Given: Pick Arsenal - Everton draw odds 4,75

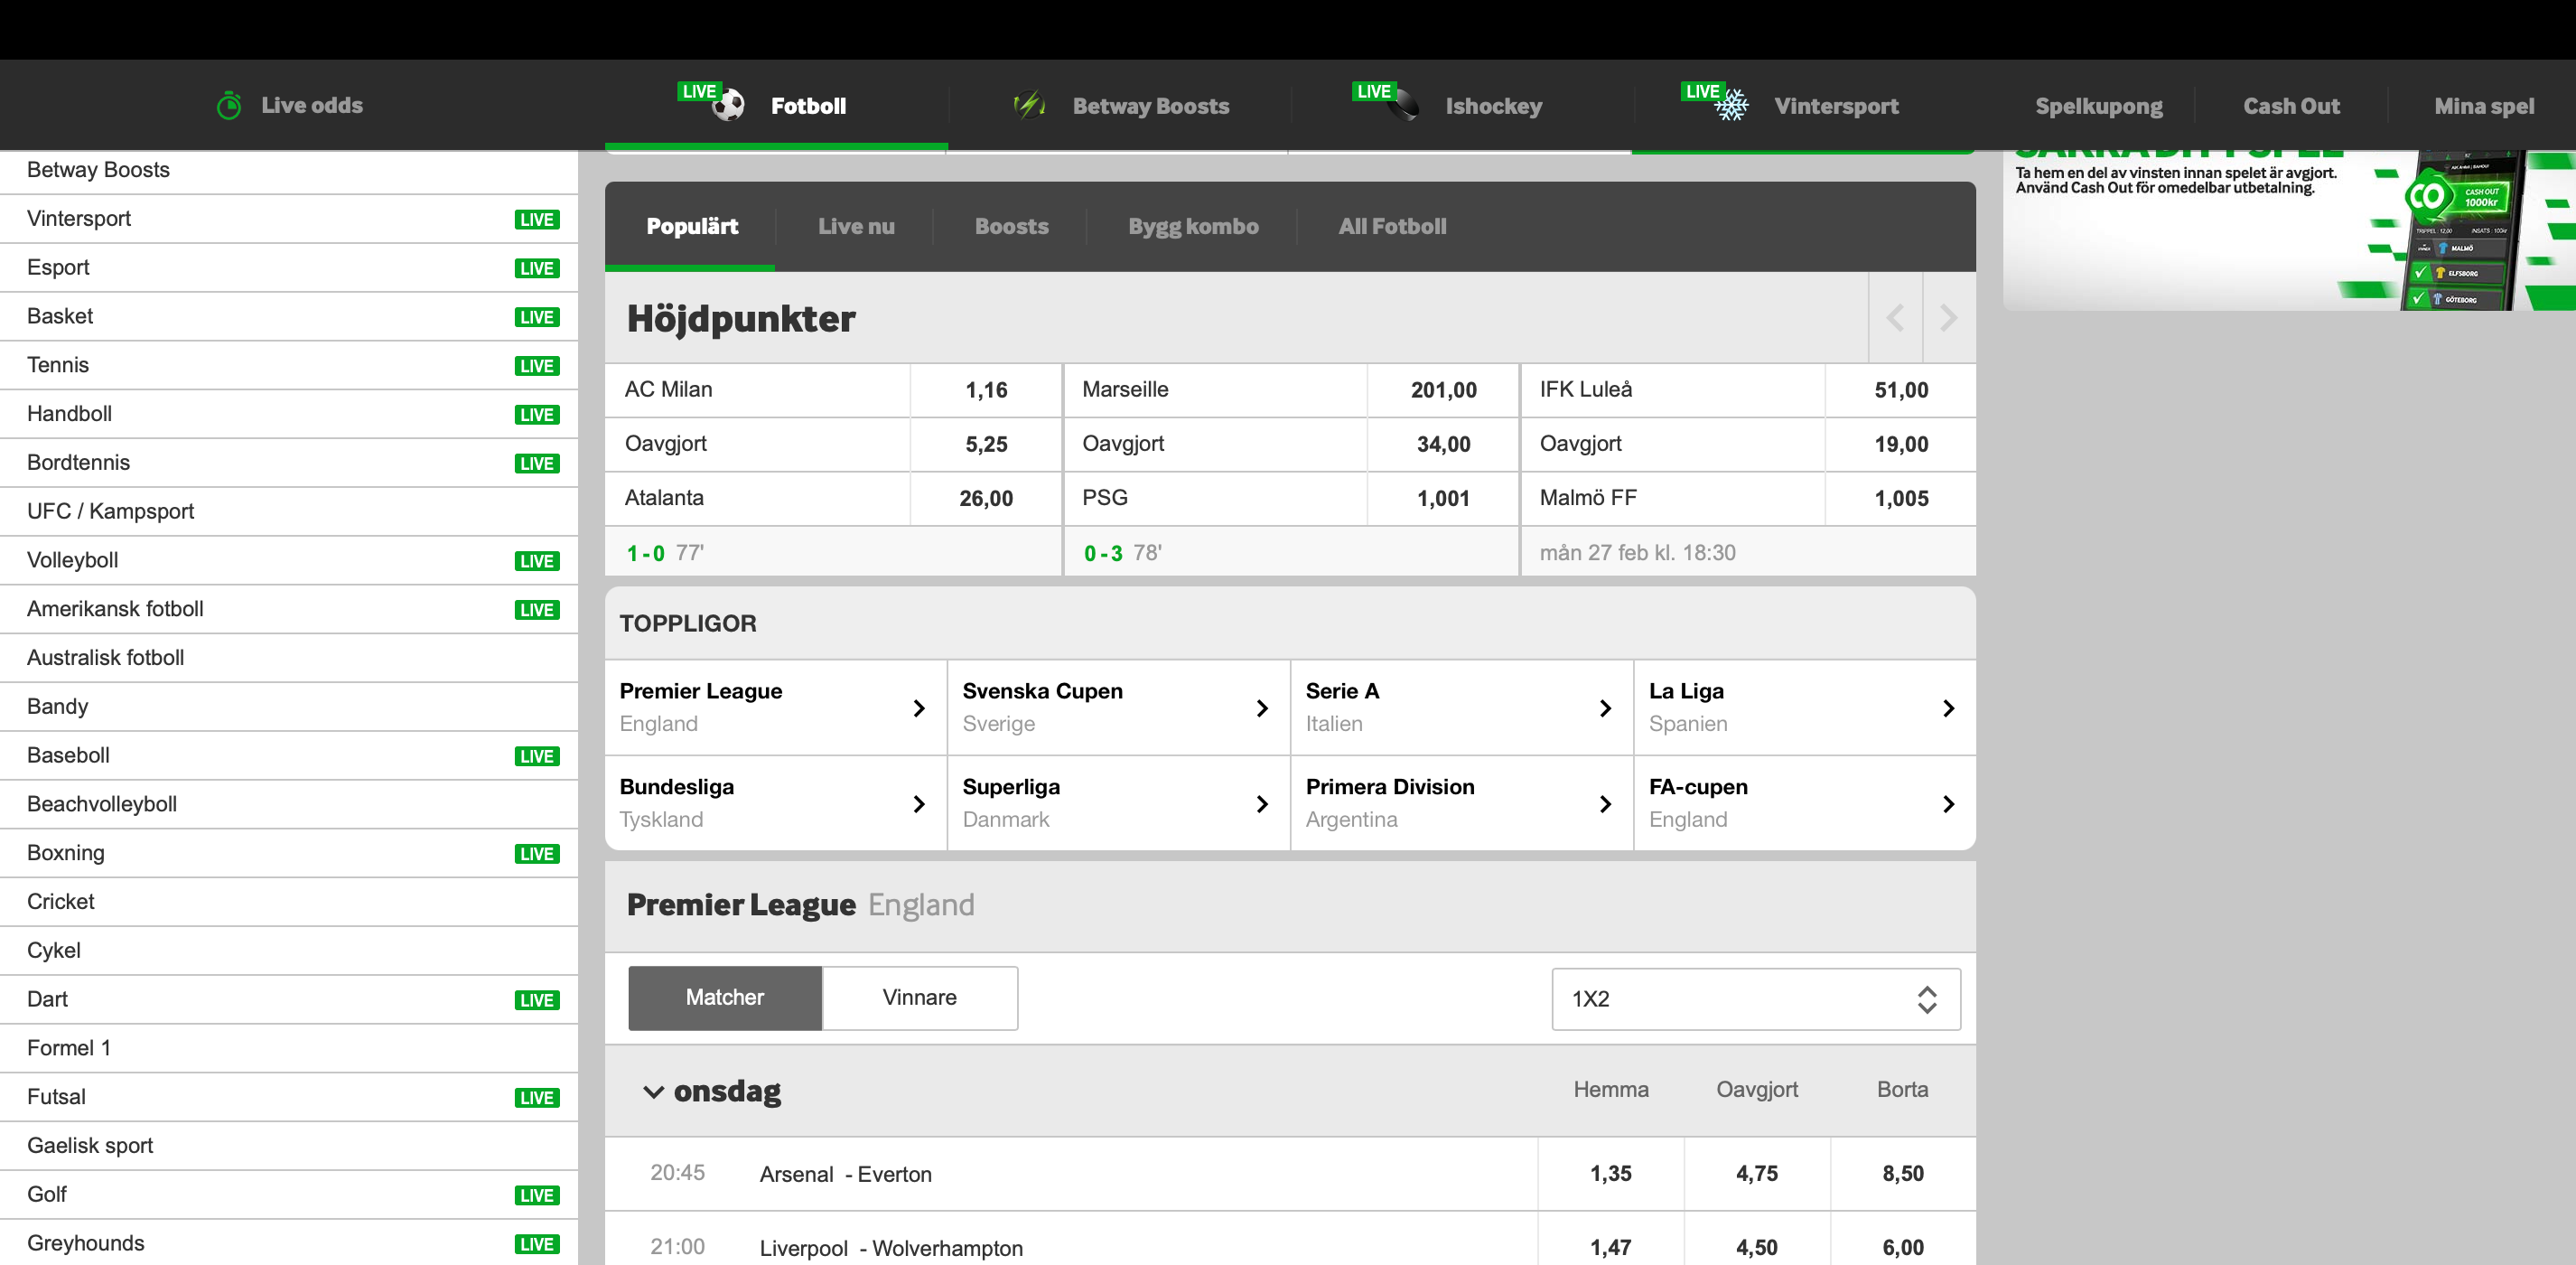Looking at the screenshot, I should 1757,1173.
